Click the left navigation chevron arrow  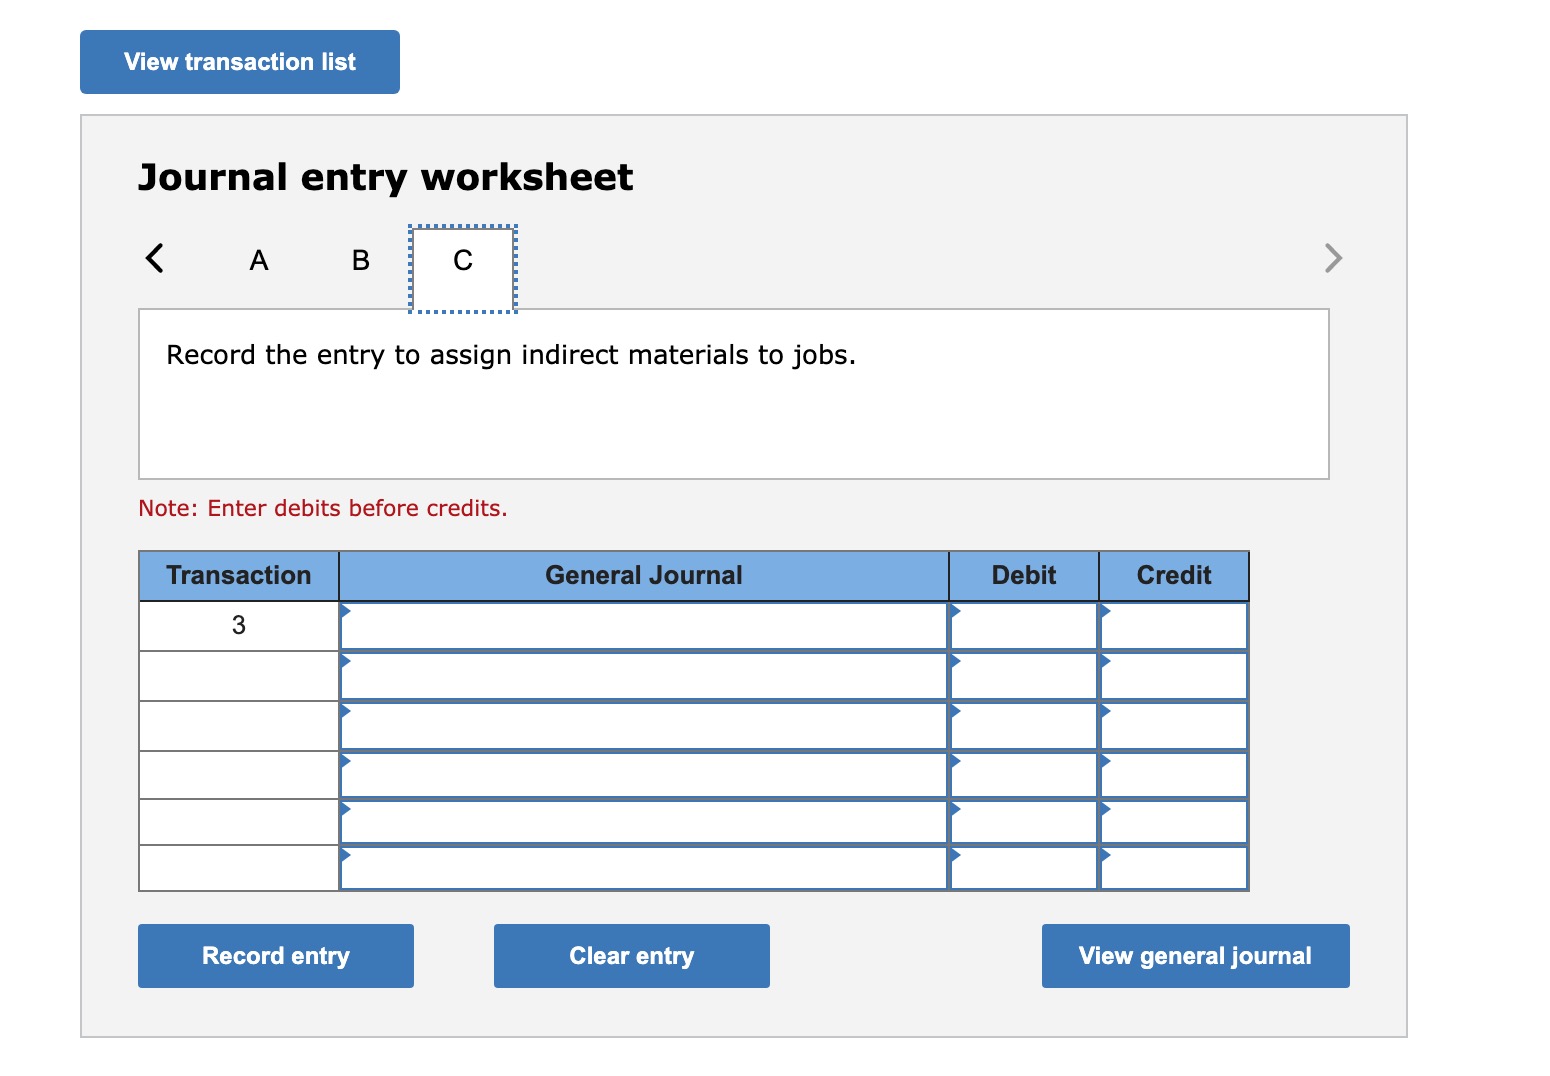tap(155, 258)
